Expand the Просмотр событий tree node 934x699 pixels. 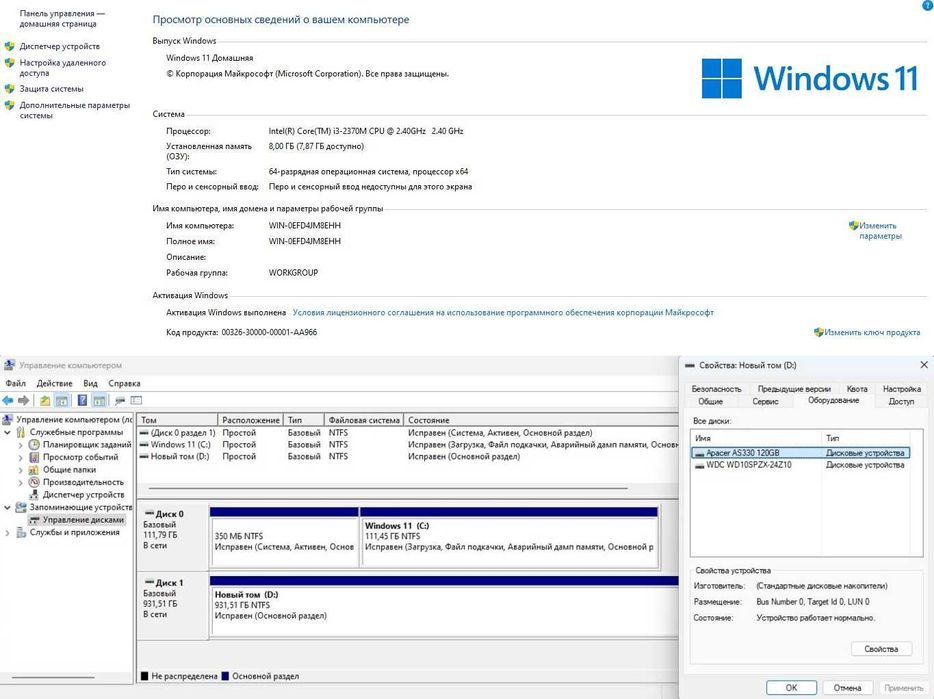[x=21, y=458]
